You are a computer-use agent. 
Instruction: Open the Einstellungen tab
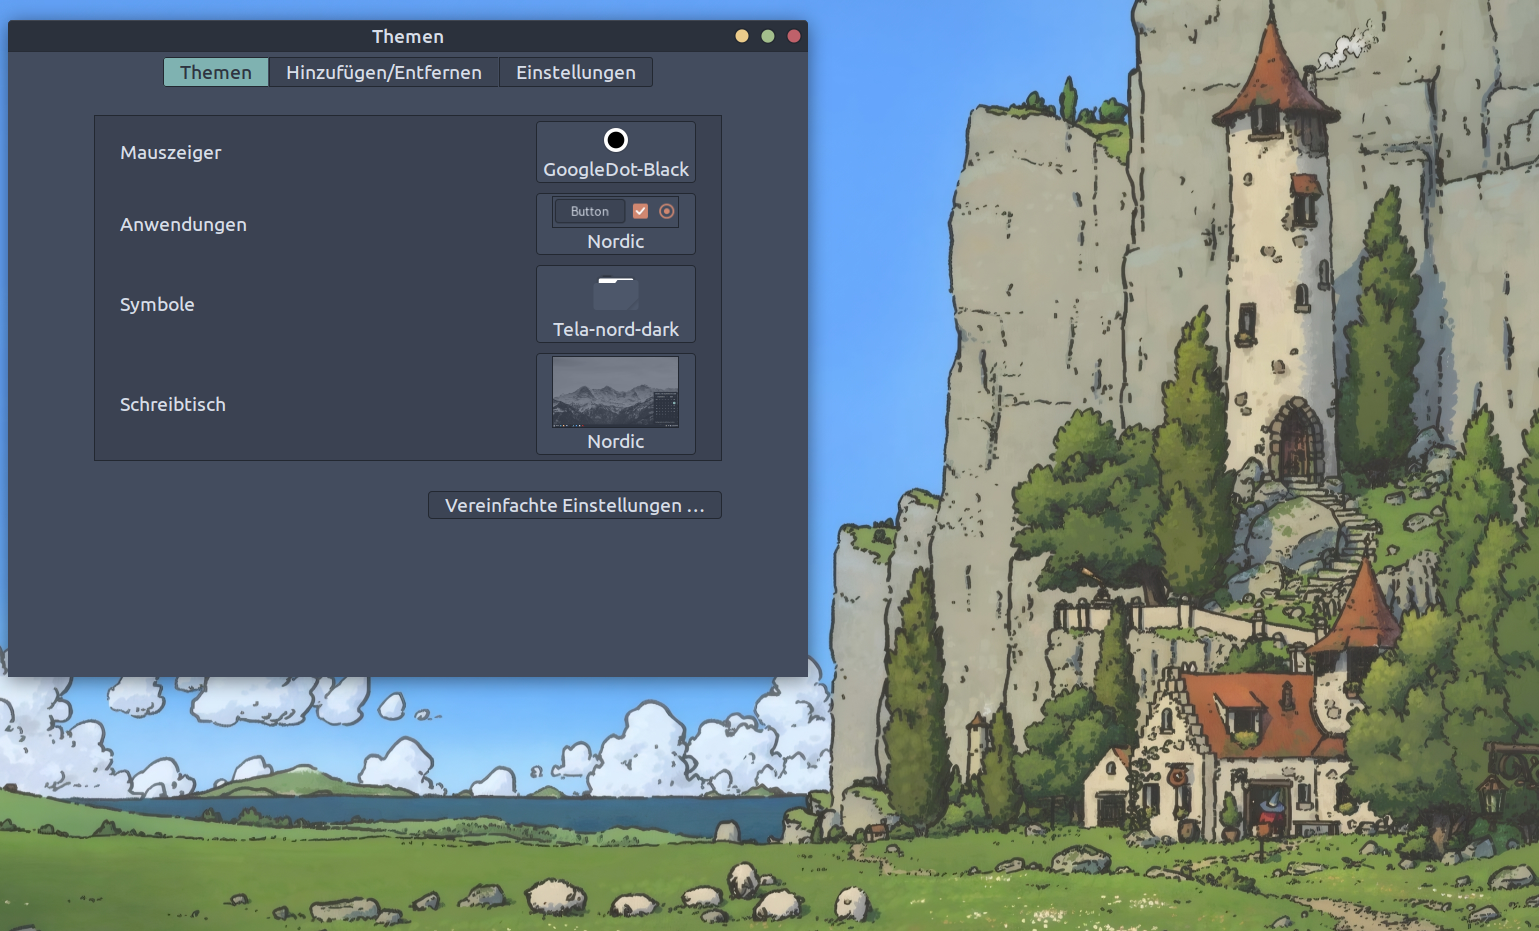coord(576,72)
